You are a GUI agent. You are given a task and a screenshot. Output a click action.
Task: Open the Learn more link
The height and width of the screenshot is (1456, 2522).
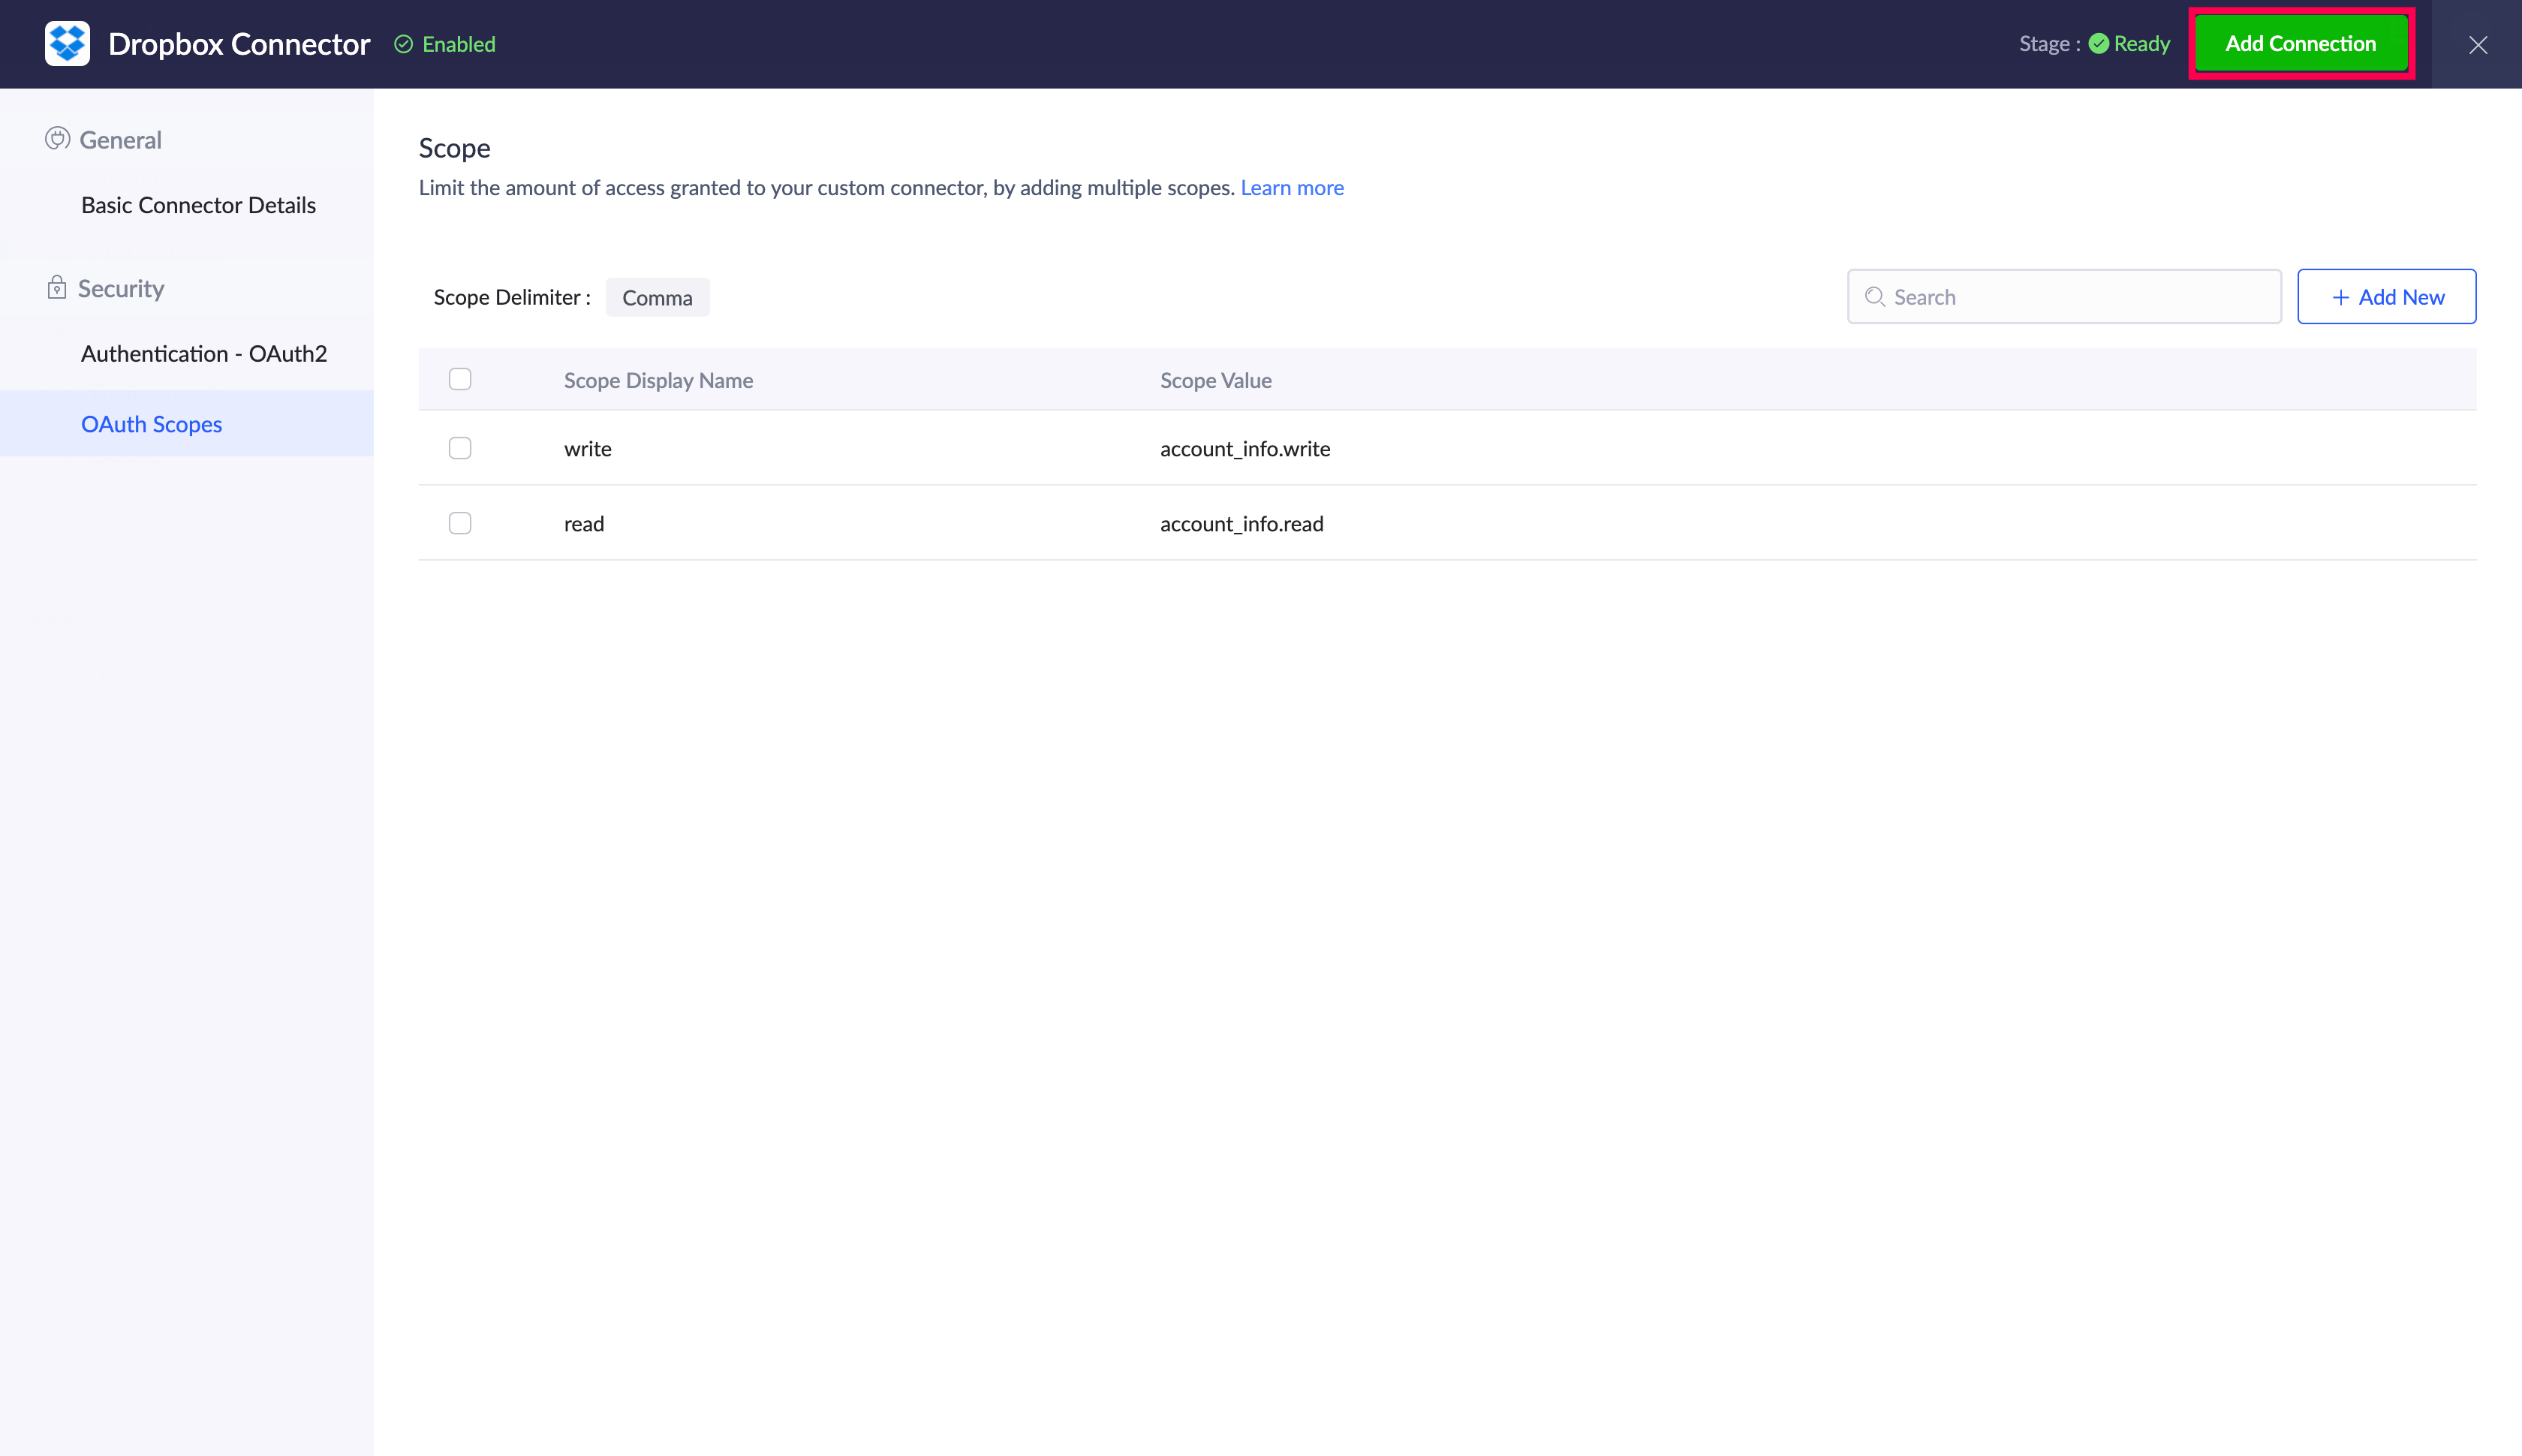tap(1291, 188)
